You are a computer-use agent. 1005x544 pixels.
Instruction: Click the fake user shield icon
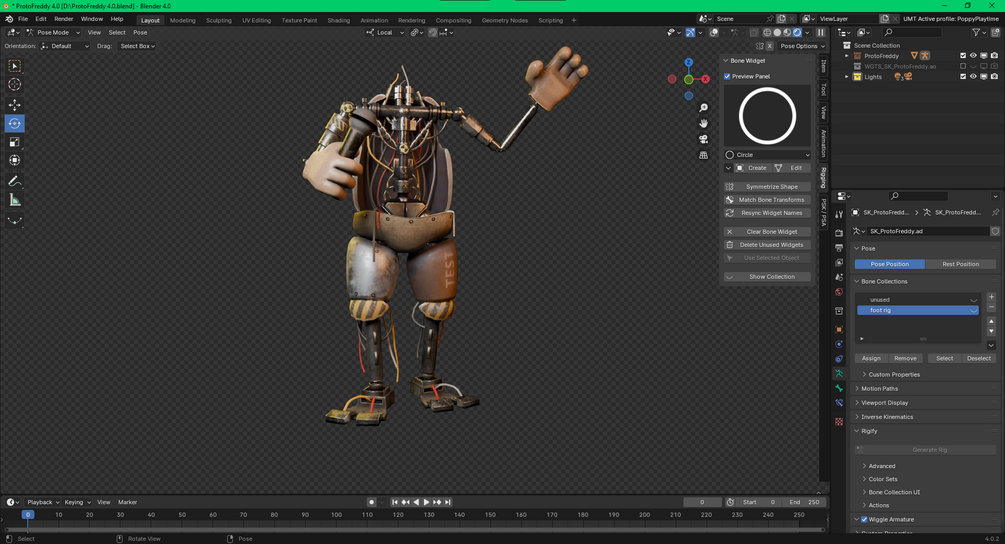click(995, 231)
